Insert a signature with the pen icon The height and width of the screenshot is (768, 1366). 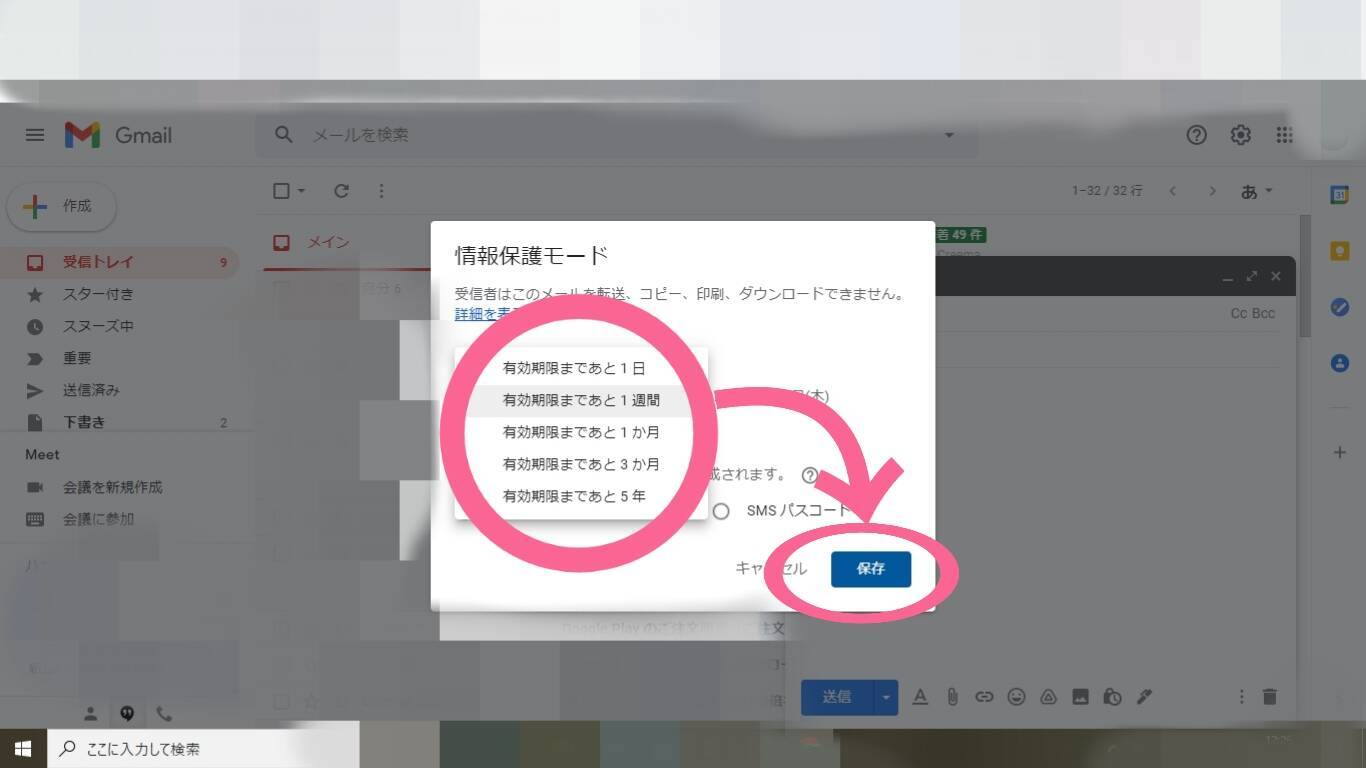[1144, 697]
